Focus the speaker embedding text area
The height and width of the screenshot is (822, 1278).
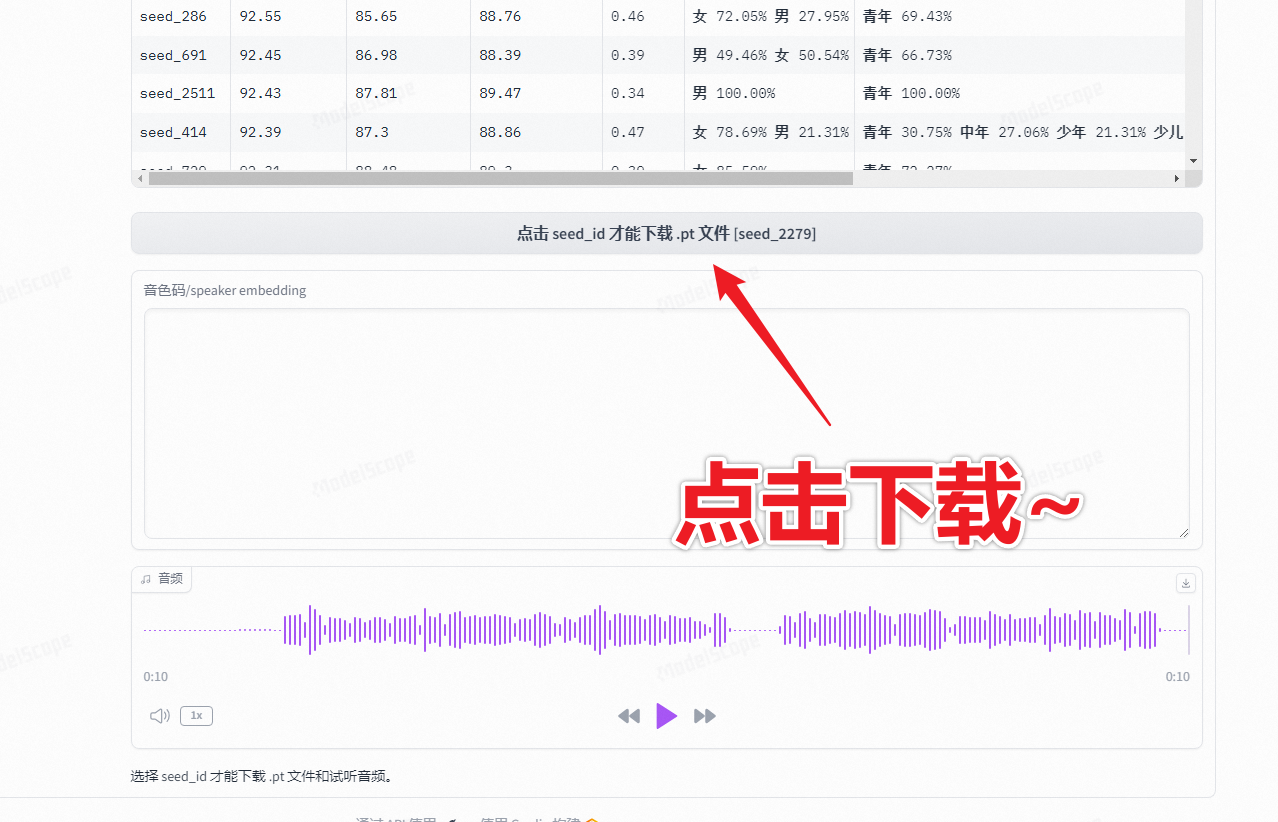click(666, 424)
